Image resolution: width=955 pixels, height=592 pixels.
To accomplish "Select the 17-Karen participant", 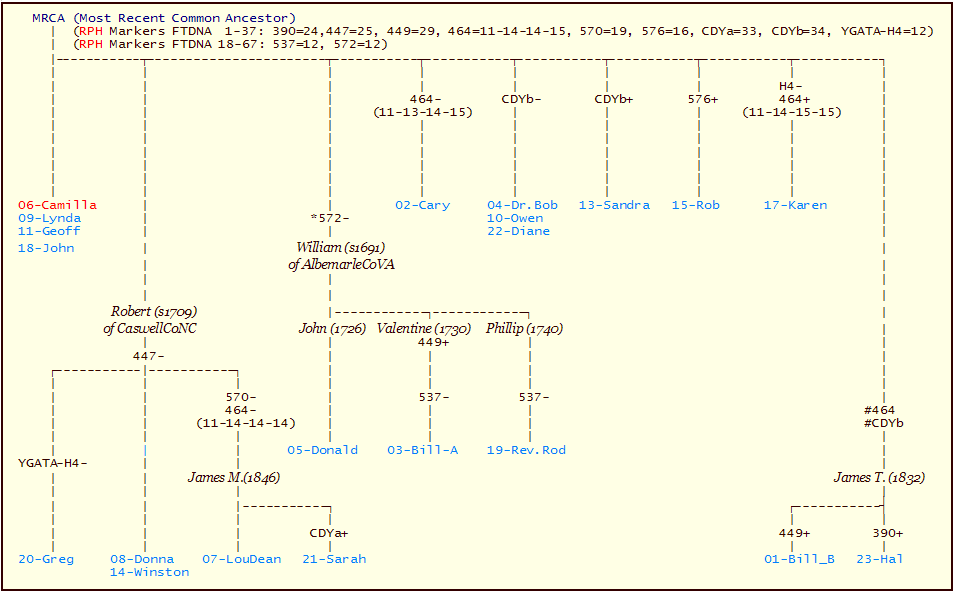I will click(x=795, y=205).
